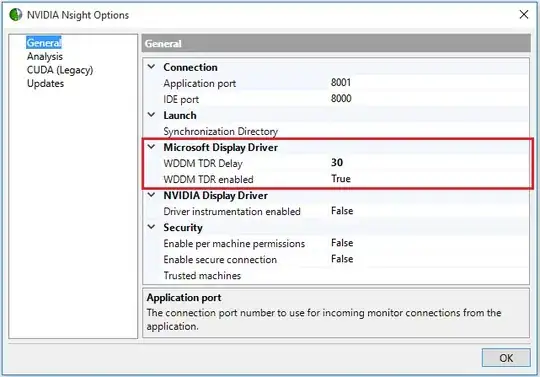Change Driver instrumentation enabled False value
The height and width of the screenshot is (377, 540).
342,211
